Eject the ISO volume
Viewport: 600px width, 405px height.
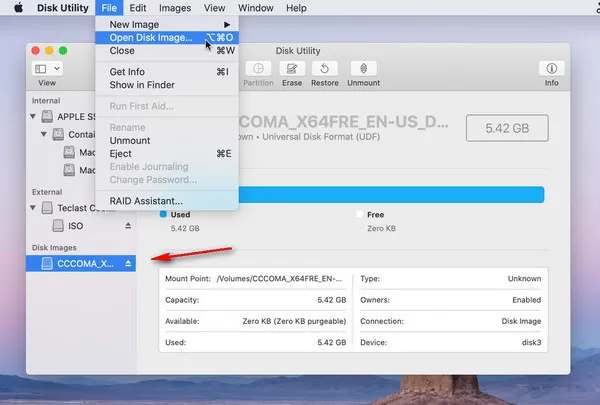coord(128,226)
